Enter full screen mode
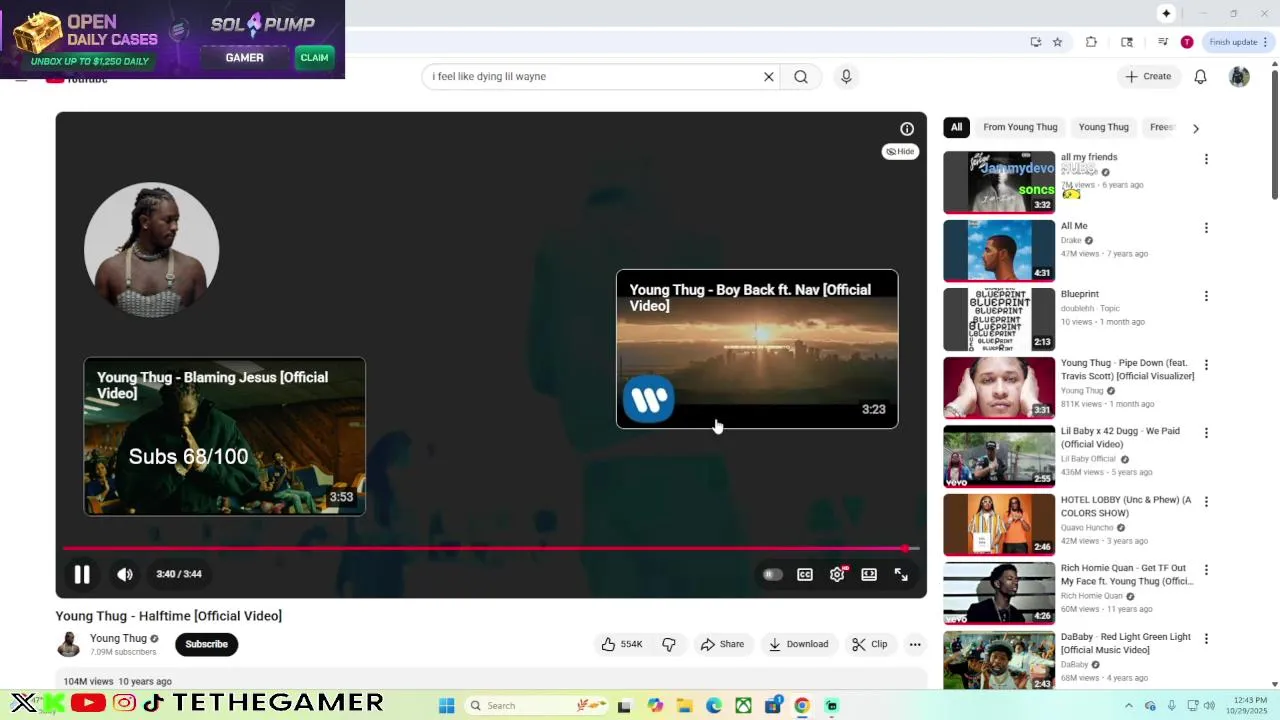 click(901, 574)
